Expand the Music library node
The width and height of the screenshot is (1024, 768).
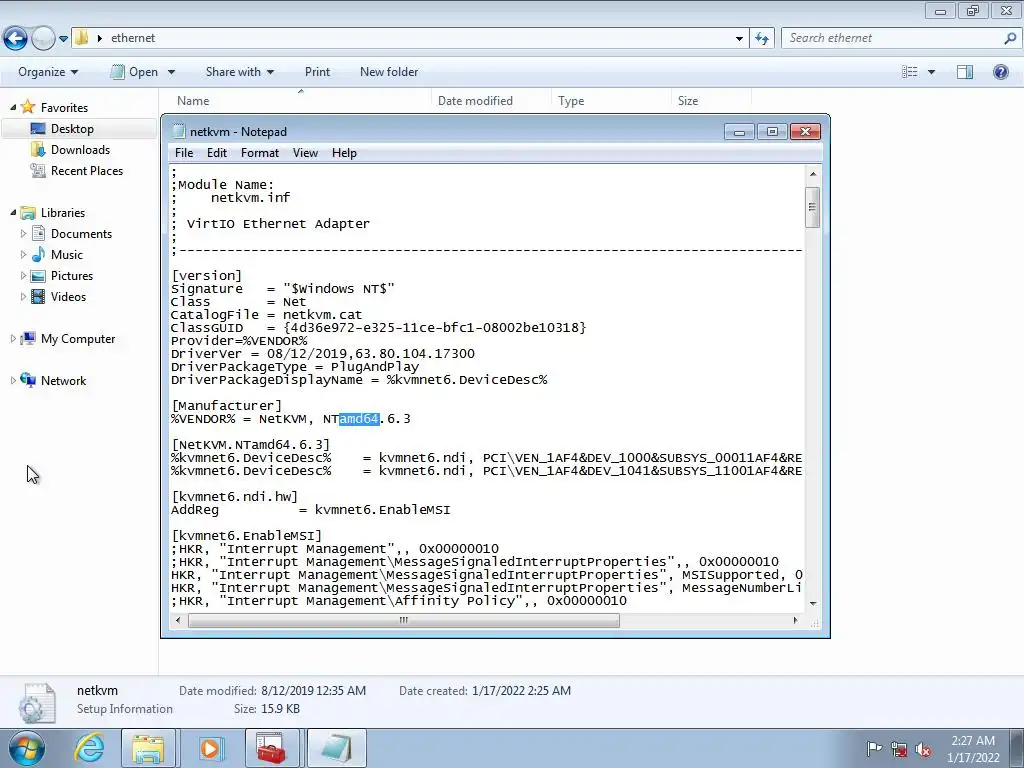[x=24, y=254]
